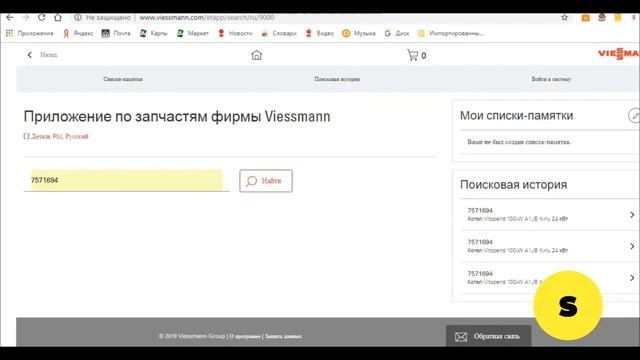Open the Видео bookmark

coord(320,33)
